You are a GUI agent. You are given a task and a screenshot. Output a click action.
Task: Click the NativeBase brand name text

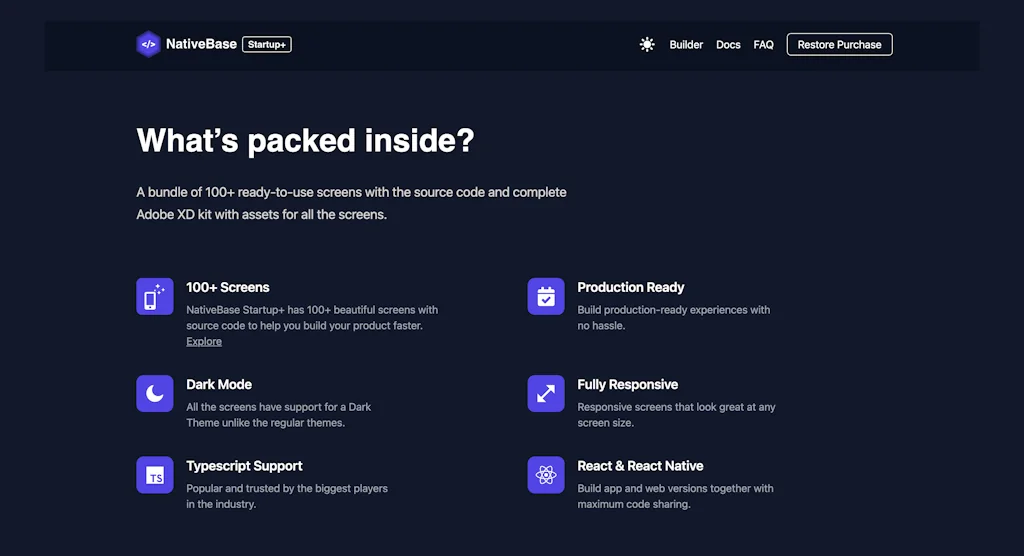click(x=201, y=44)
